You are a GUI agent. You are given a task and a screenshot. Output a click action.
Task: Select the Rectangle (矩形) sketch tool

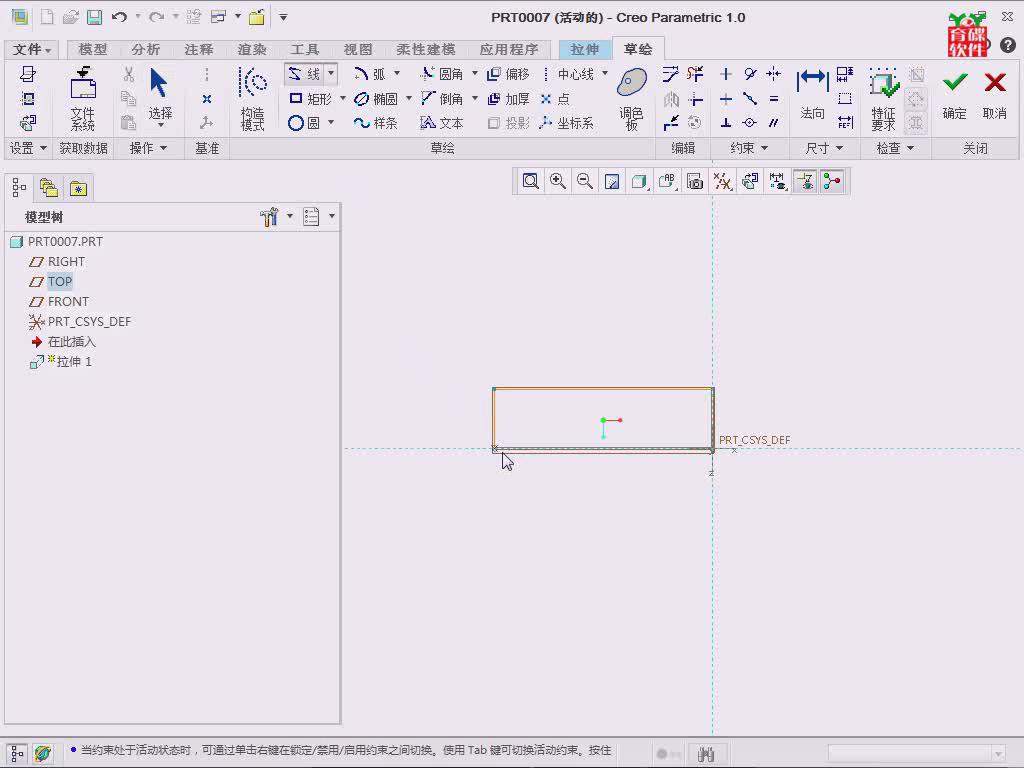point(310,99)
